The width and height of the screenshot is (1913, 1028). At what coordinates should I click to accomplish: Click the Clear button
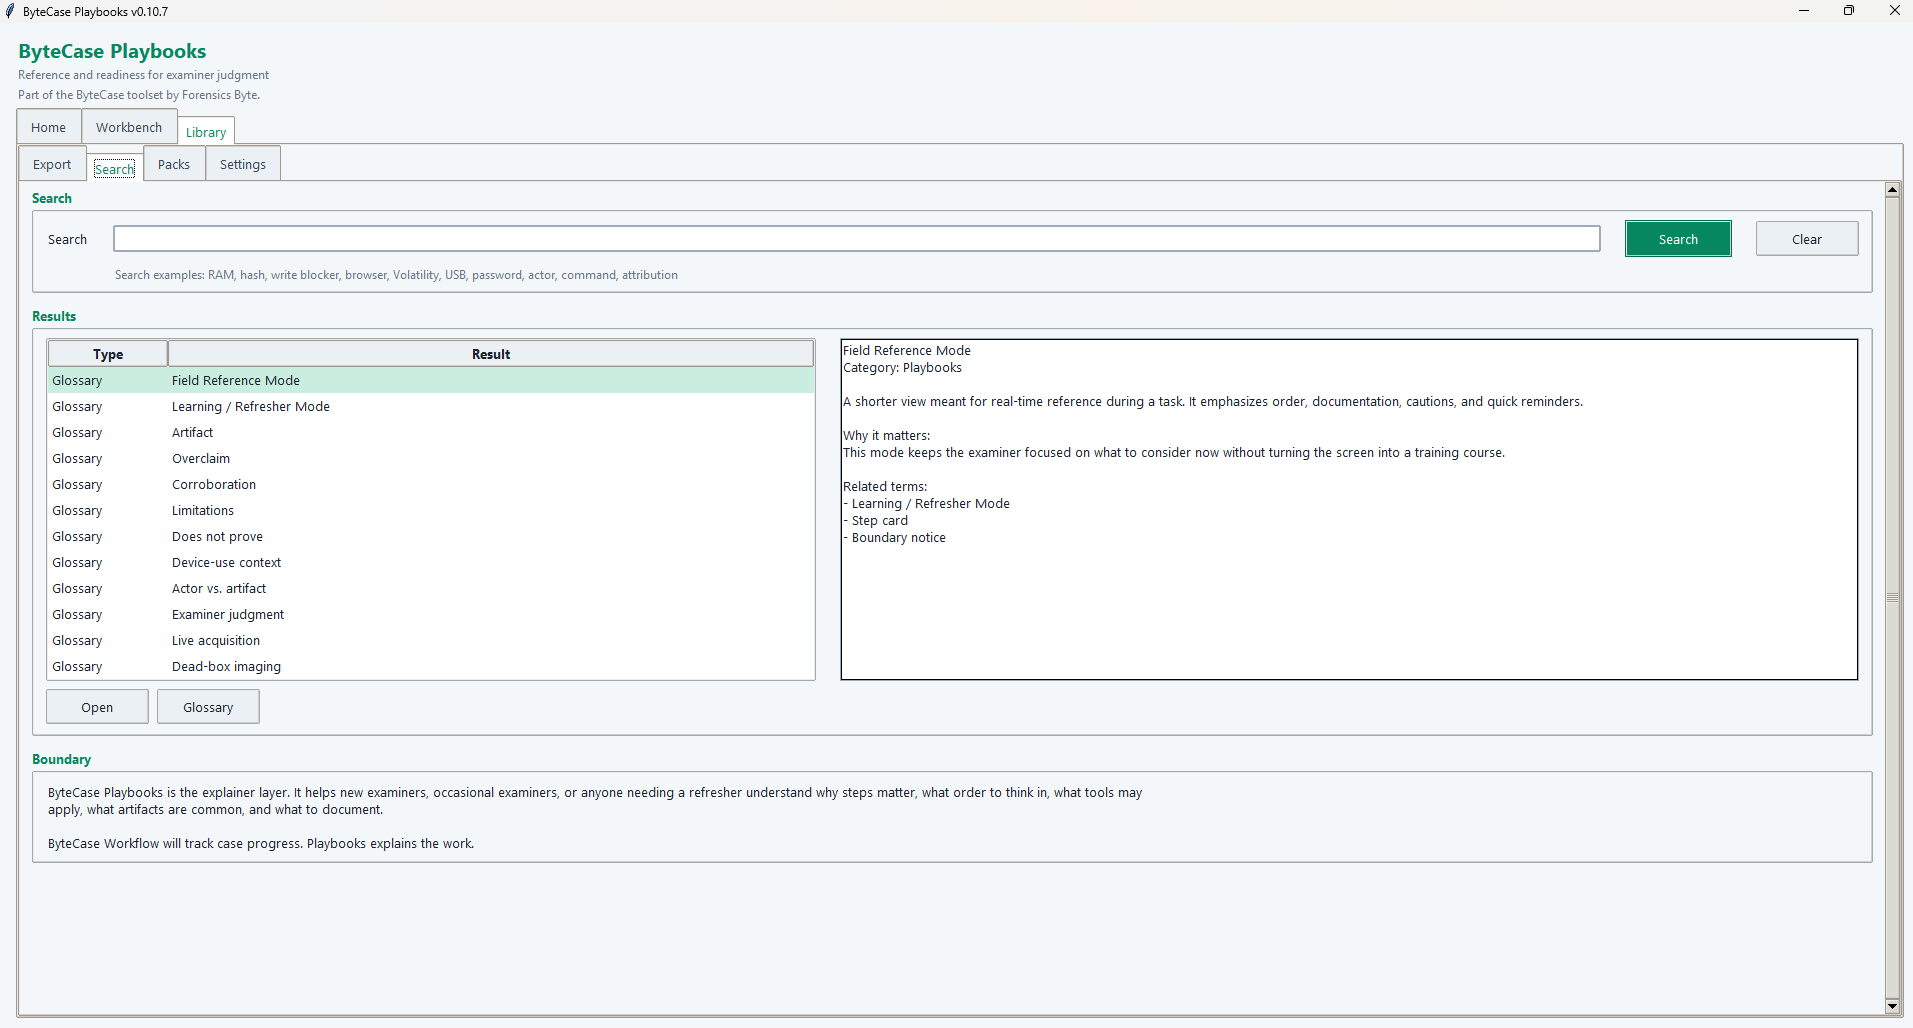[1807, 239]
